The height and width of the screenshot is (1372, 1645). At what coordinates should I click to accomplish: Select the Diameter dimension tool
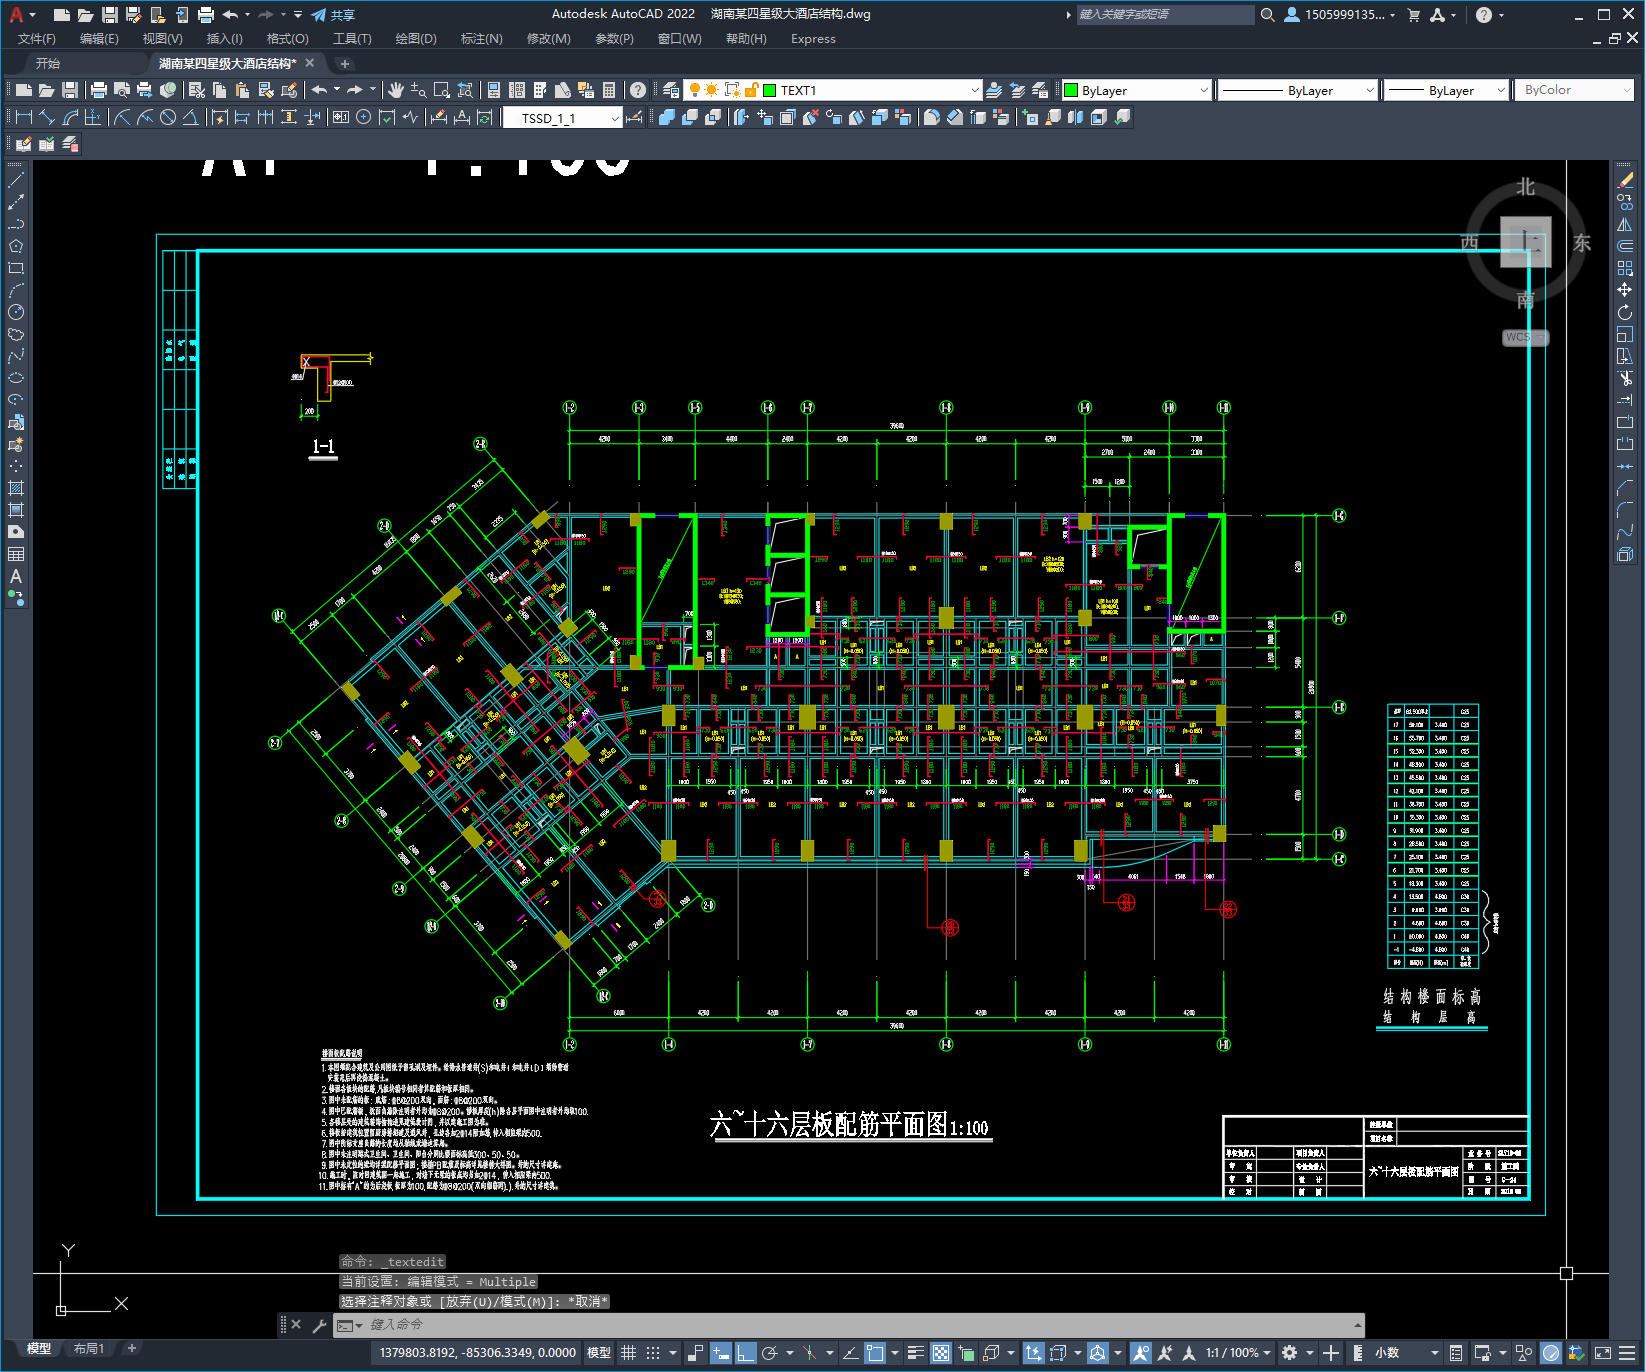168,117
